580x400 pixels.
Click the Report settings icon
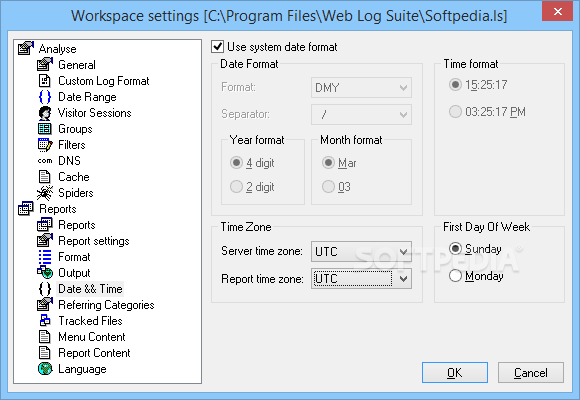[45, 241]
